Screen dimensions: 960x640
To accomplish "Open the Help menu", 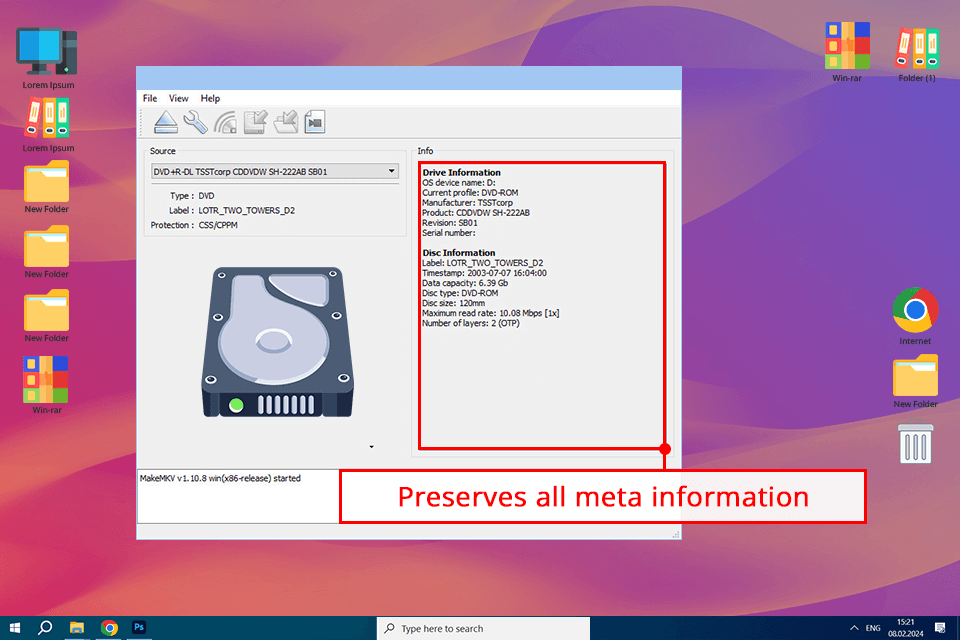I will tap(210, 98).
